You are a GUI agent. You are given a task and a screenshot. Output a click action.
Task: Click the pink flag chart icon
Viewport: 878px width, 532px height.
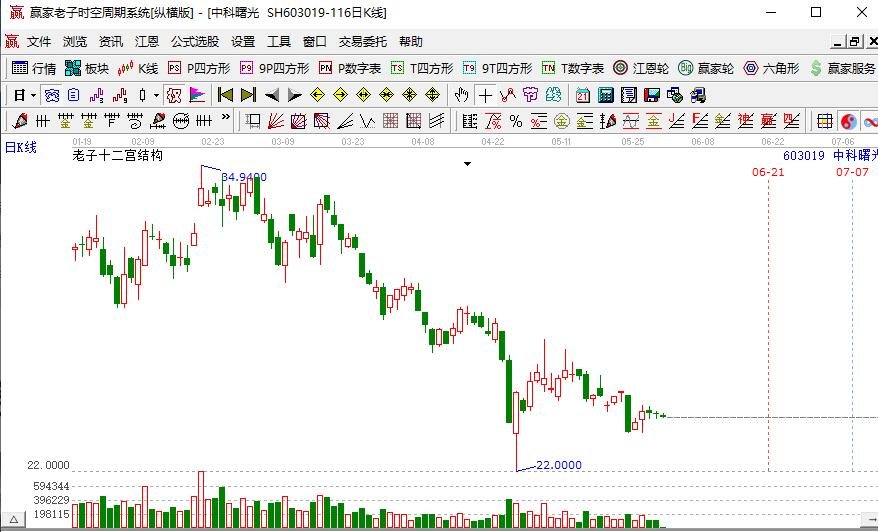point(197,96)
